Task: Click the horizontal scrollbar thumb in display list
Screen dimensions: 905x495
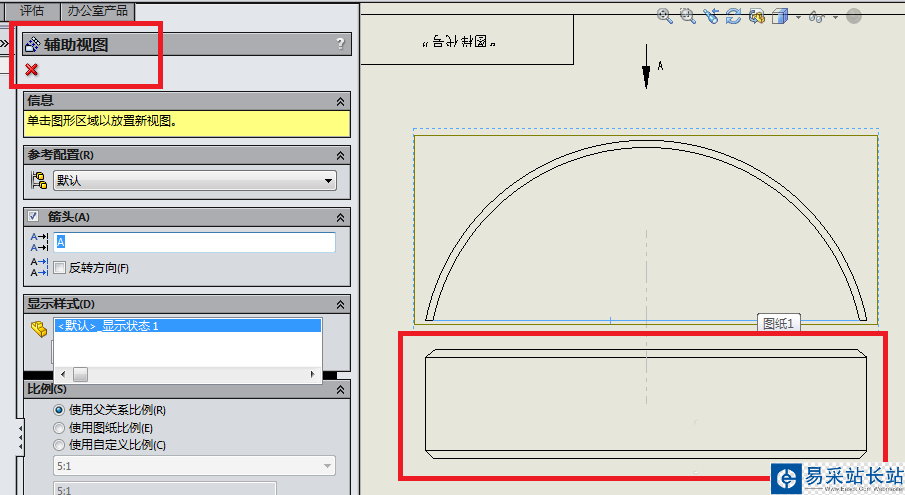Action: [x=80, y=374]
